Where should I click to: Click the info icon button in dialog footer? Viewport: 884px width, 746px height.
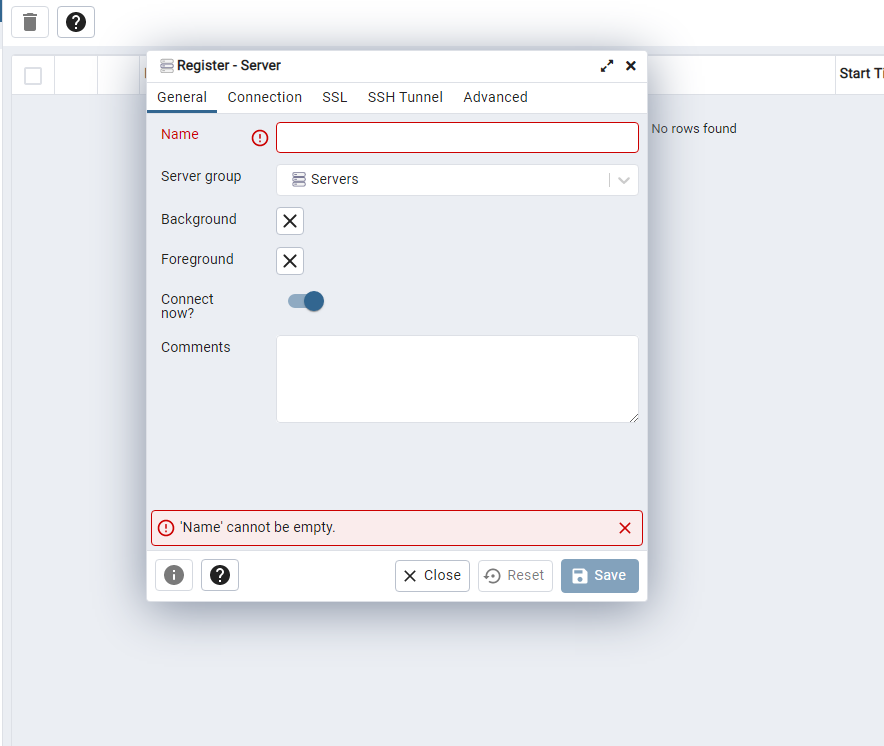(174, 575)
